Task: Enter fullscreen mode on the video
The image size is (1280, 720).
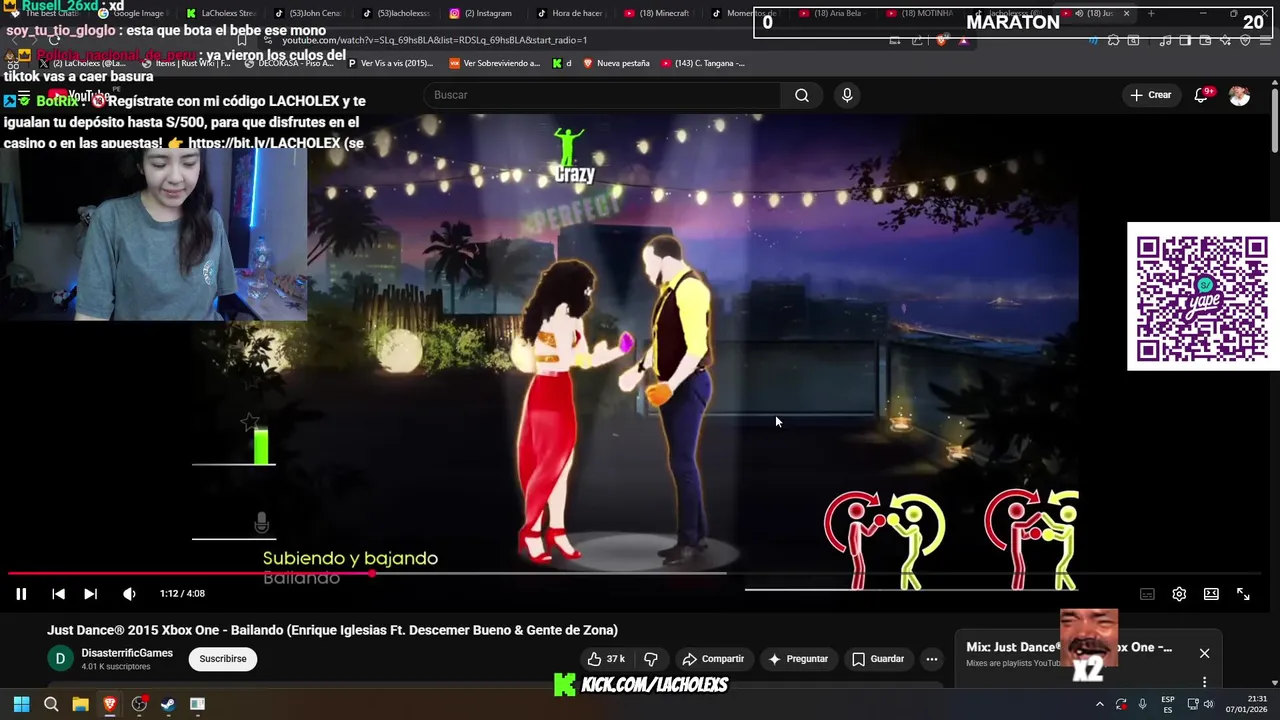Action: pyautogui.click(x=1243, y=594)
